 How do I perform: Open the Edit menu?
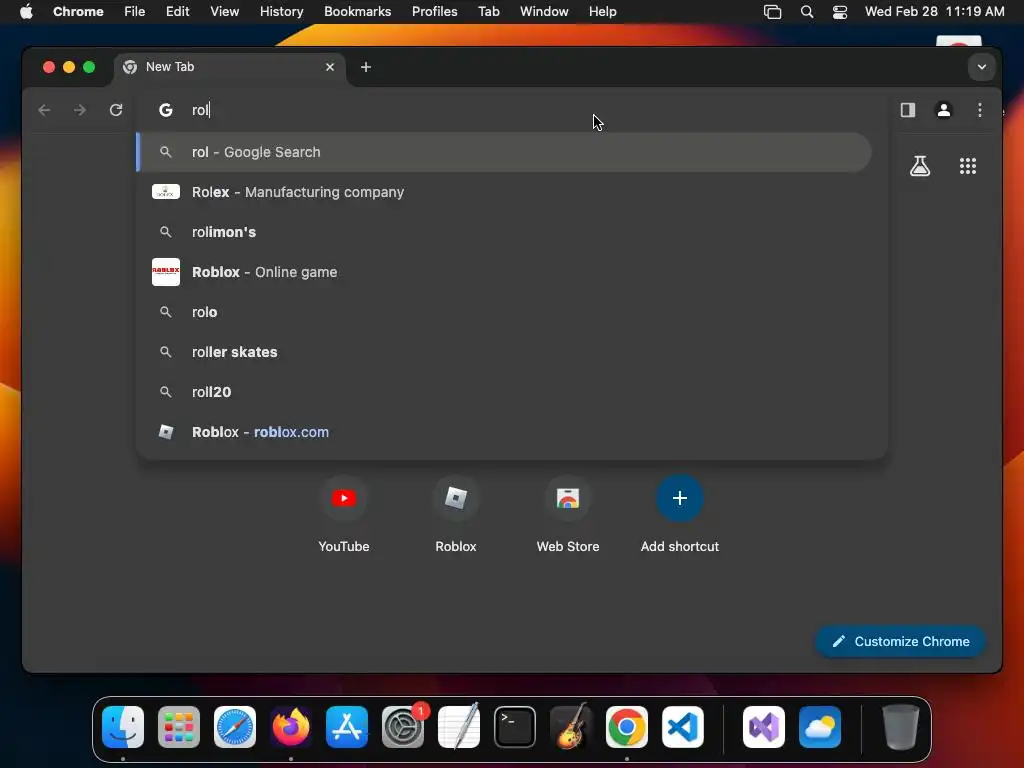pyautogui.click(x=177, y=11)
